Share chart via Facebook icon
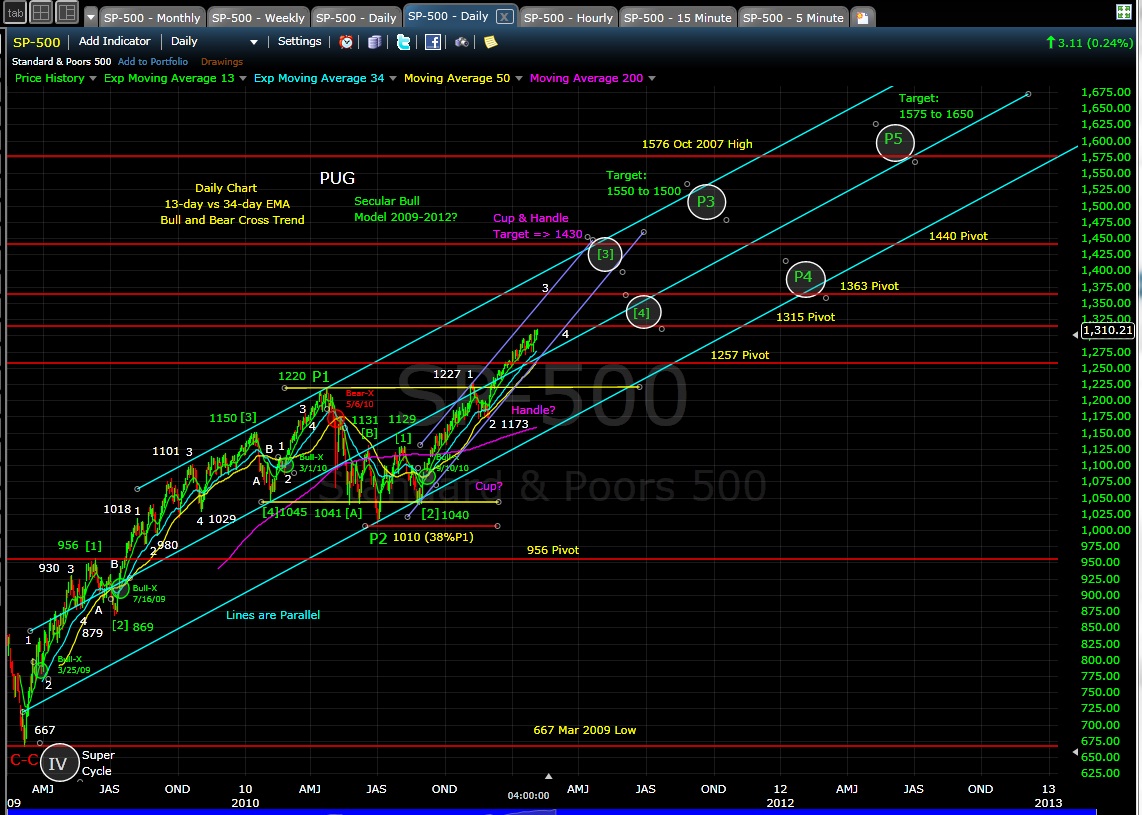 coord(433,42)
